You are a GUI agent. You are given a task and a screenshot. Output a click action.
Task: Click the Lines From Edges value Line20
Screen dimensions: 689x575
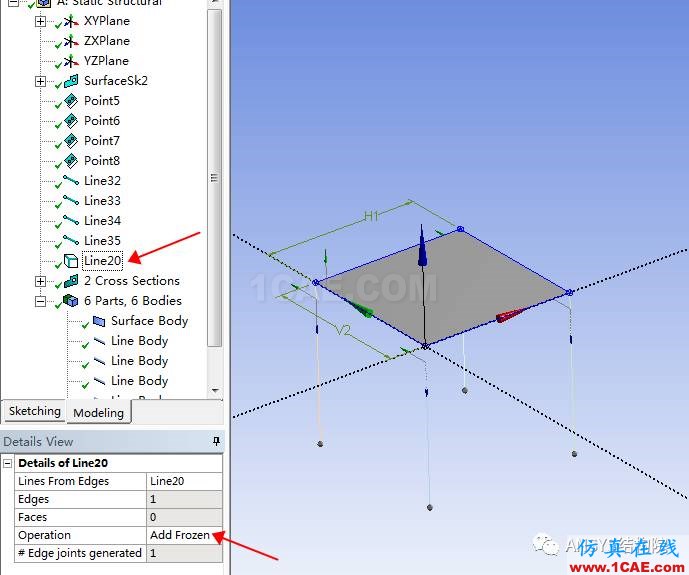184,481
